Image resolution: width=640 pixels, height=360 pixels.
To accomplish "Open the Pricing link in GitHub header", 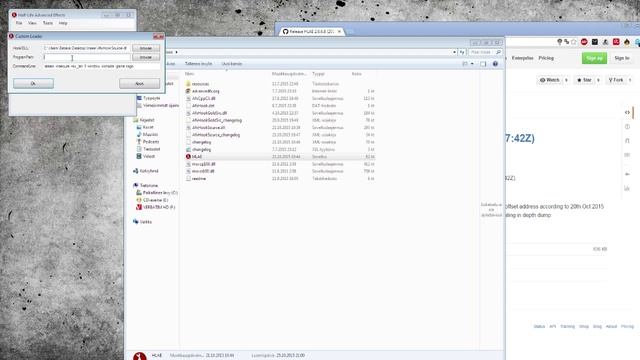I will click(x=546, y=58).
